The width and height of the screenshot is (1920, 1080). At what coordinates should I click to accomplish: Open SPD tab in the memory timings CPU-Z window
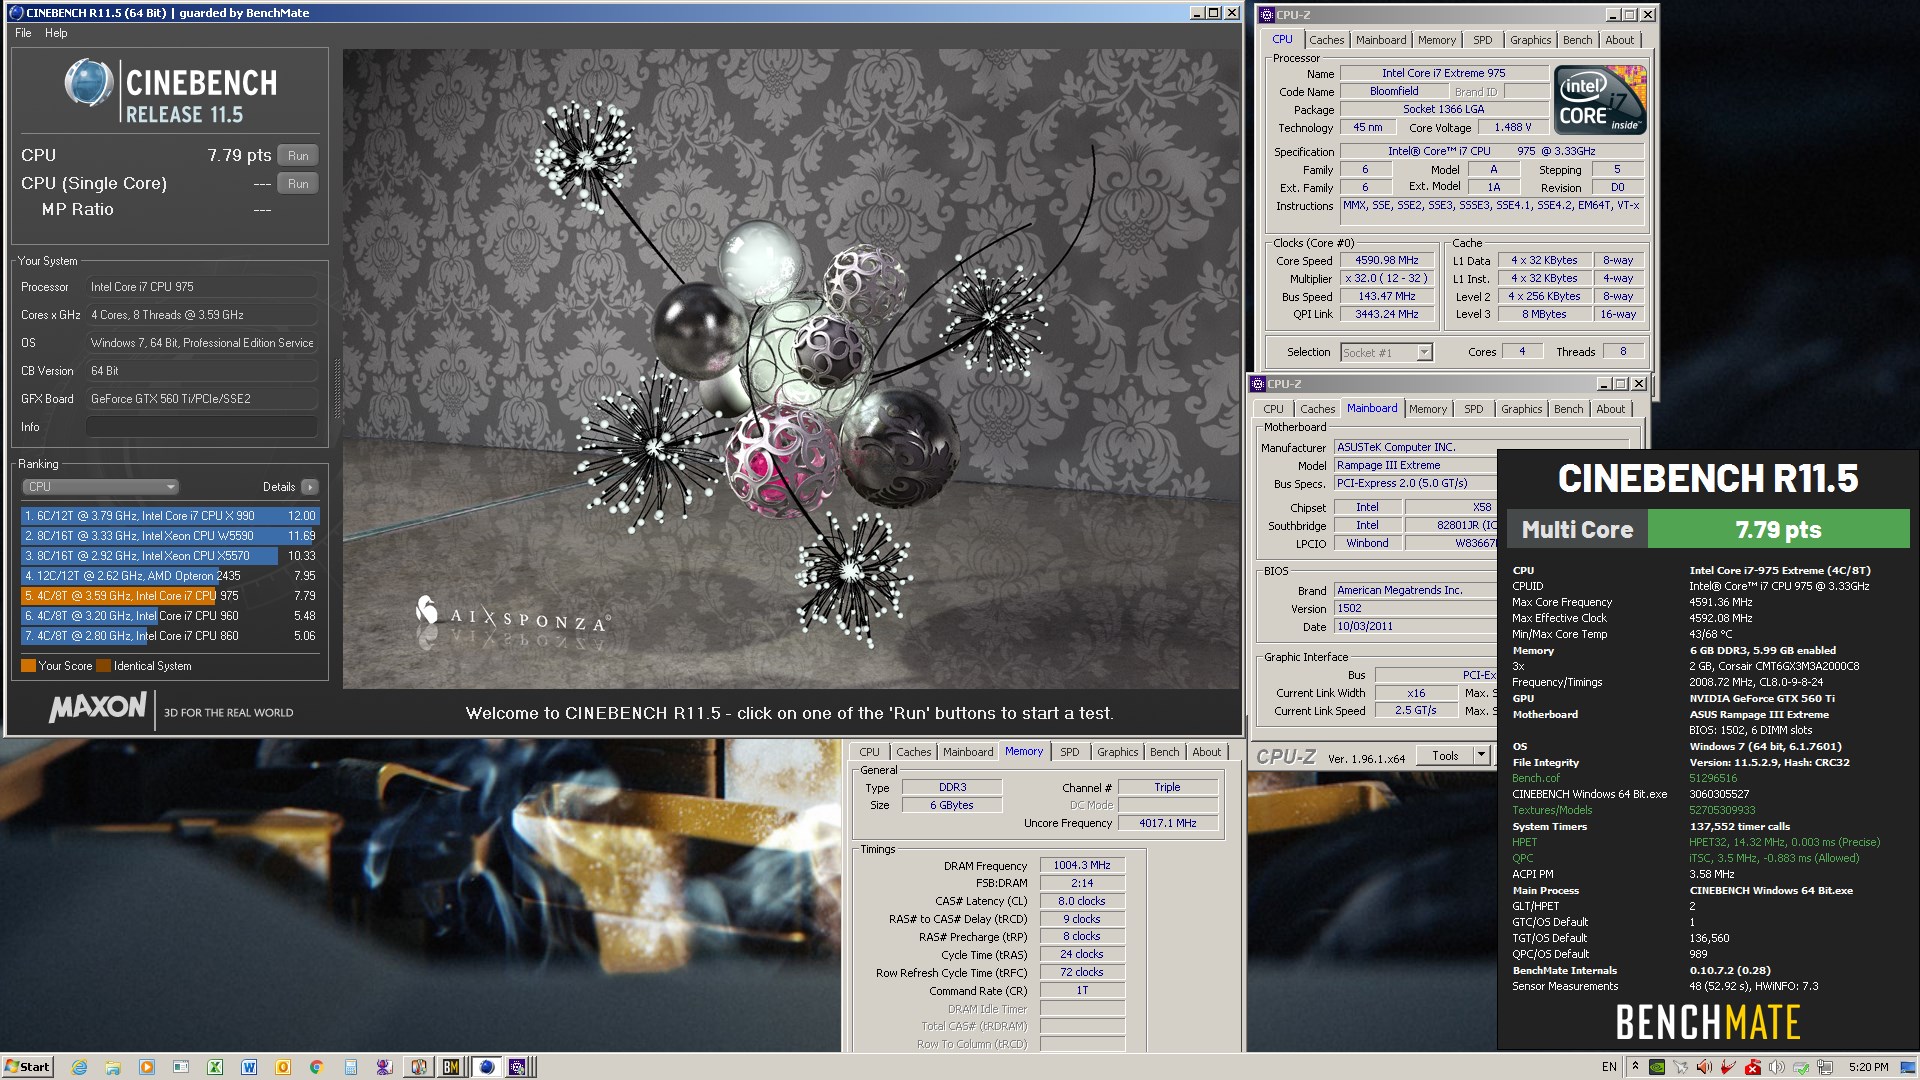(1069, 752)
